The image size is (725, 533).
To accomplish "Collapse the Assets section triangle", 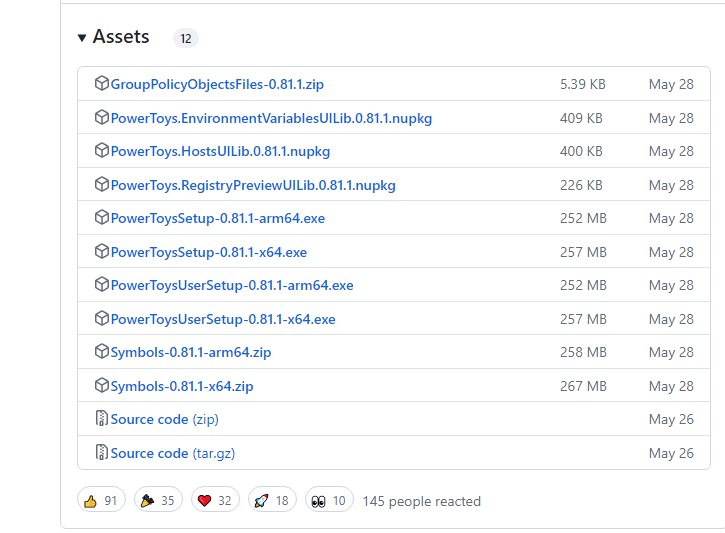I will 82,38.
